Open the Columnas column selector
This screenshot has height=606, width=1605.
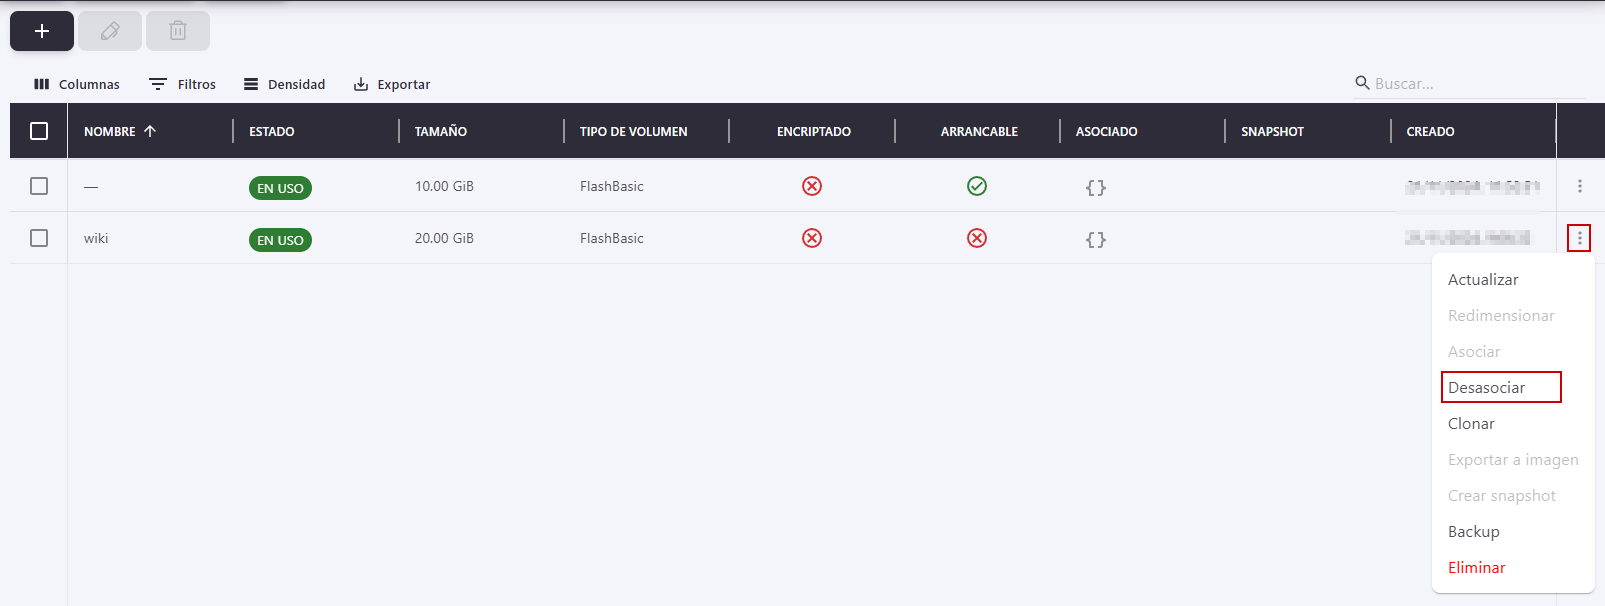pos(77,84)
